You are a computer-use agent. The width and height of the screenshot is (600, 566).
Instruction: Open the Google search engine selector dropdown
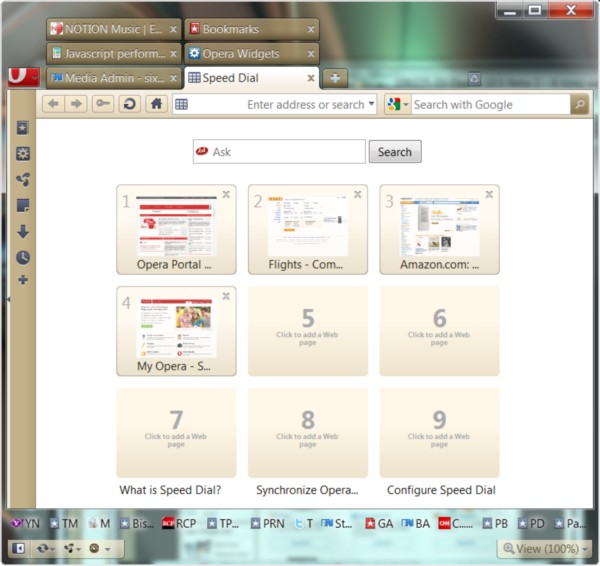(x=398, y=104)
